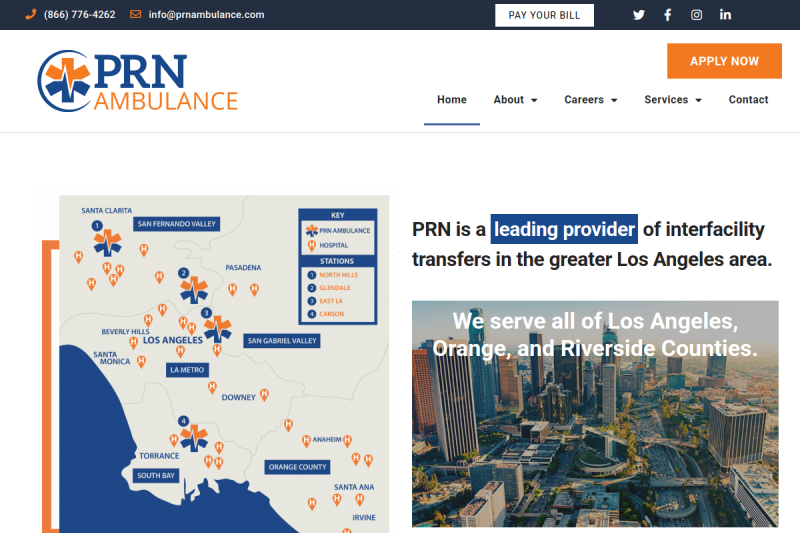Click station 3 ambulance star on map
This screenshot has width=800, height=533.
217,329
